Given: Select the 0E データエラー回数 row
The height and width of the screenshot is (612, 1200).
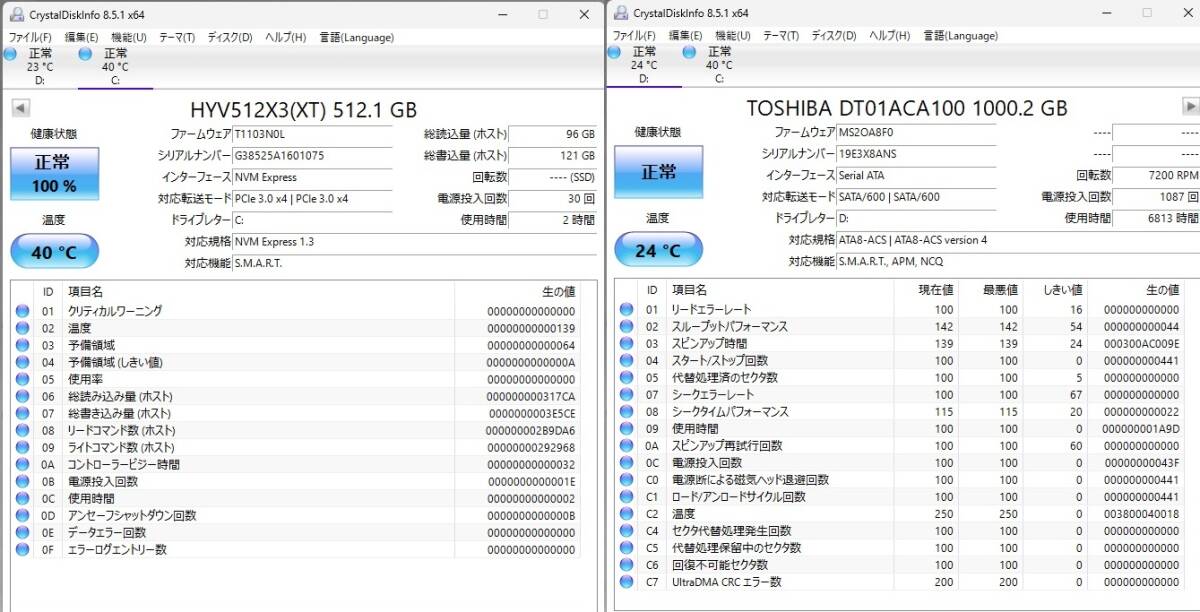Looking at the screenshot, I should click(x=296, y=532).
